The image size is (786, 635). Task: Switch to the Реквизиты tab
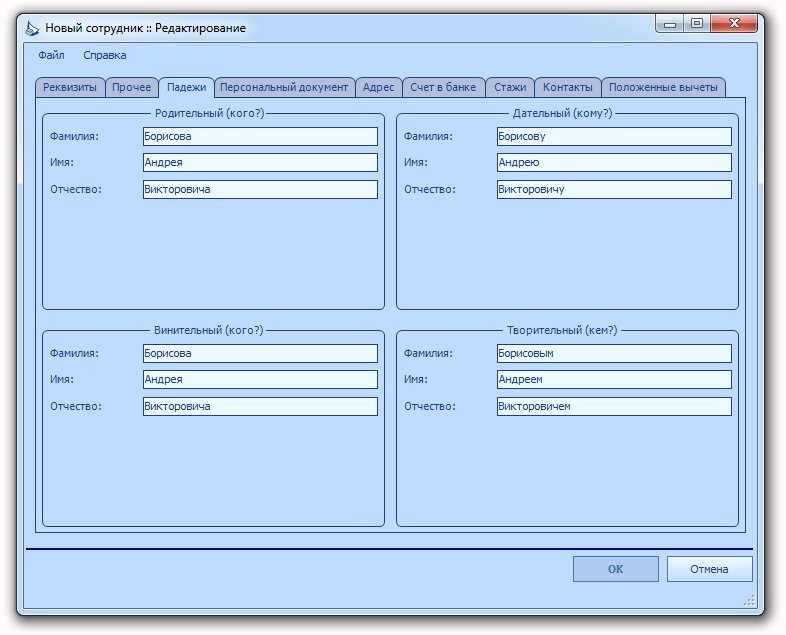pyautogui.click(x=70, y=87)
